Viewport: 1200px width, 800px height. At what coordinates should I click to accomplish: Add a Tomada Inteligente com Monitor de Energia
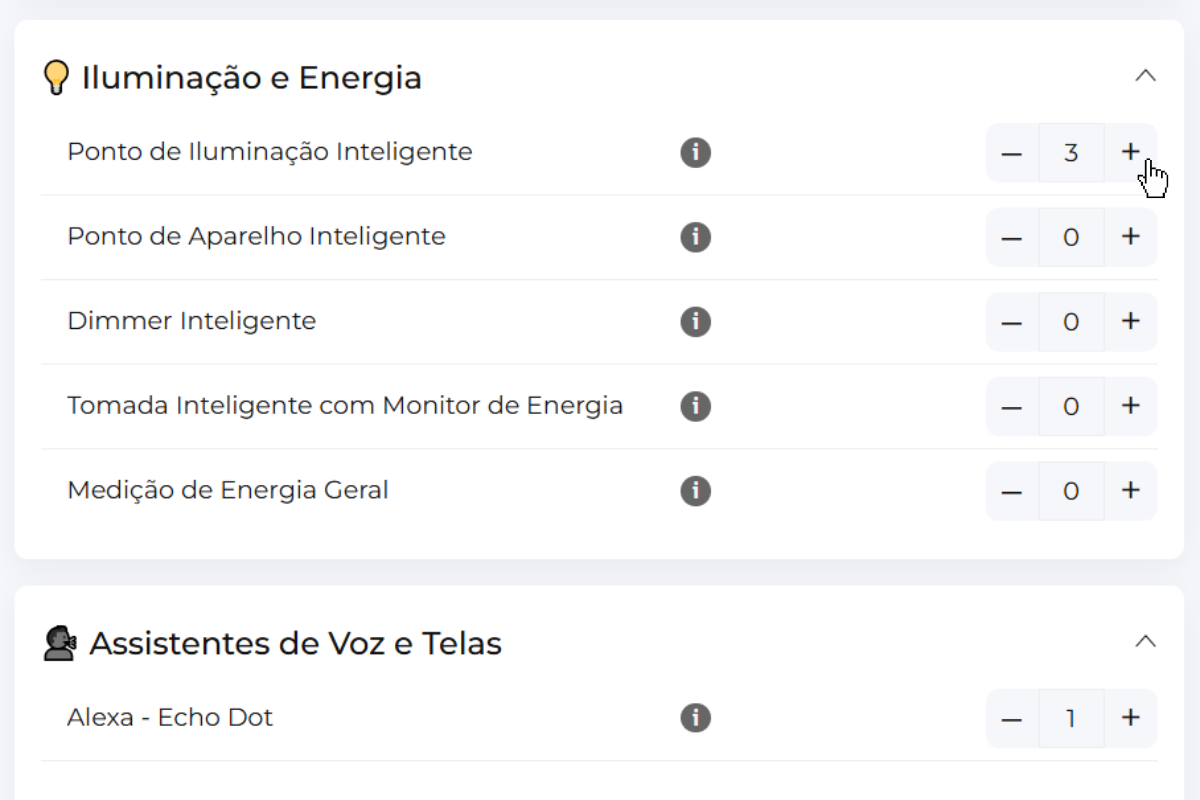[1130, 406]
